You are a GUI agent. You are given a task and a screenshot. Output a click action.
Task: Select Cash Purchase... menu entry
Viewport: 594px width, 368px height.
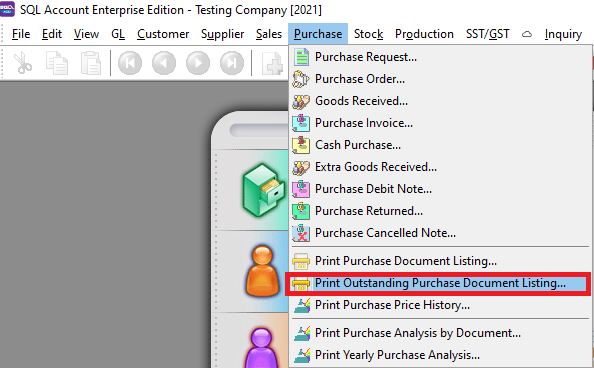pos(439,145)
